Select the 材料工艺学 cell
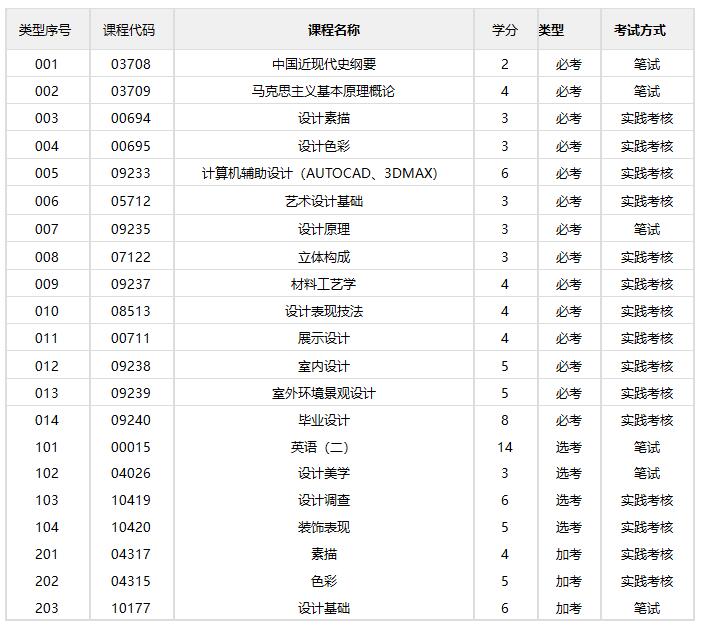704x628 pixels. pyautogui.click(x=324, y=284)
